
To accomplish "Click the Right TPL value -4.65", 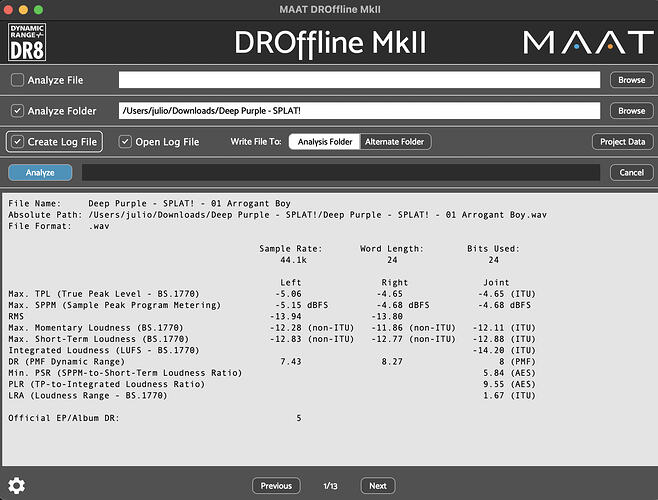I will point(389,294).
